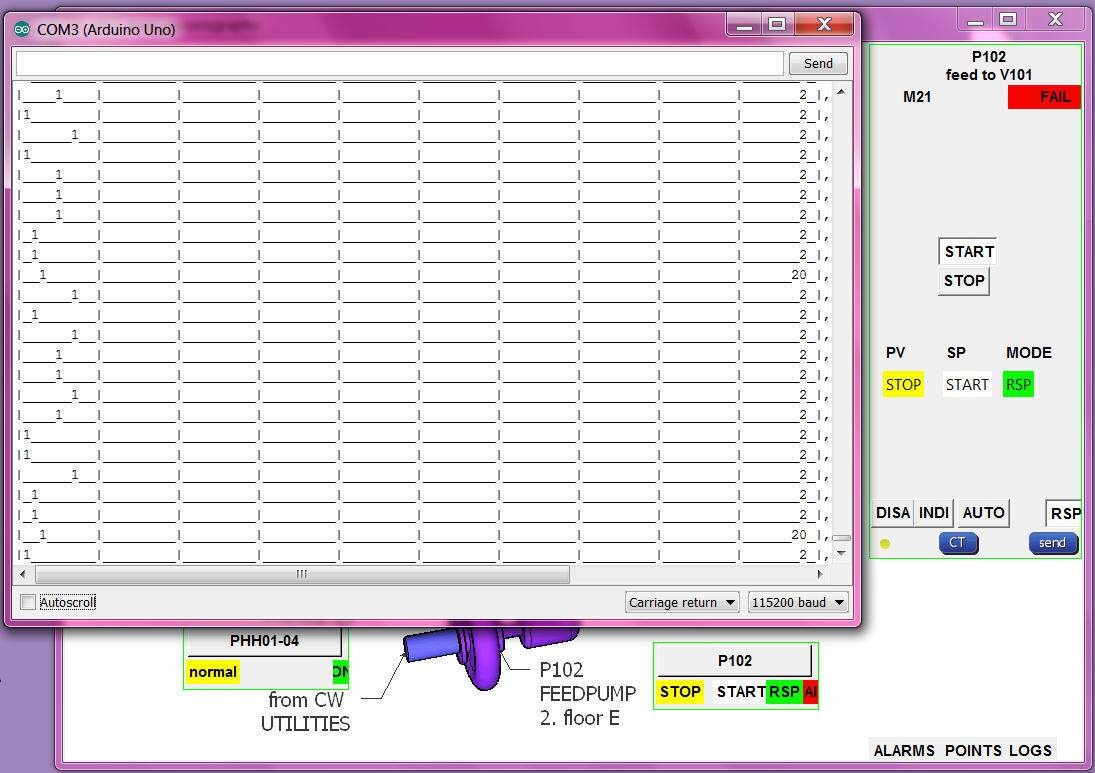The image size is (1095, 773).
Task: Enable the Autoscroll checkbox
Action: [28, 602]
